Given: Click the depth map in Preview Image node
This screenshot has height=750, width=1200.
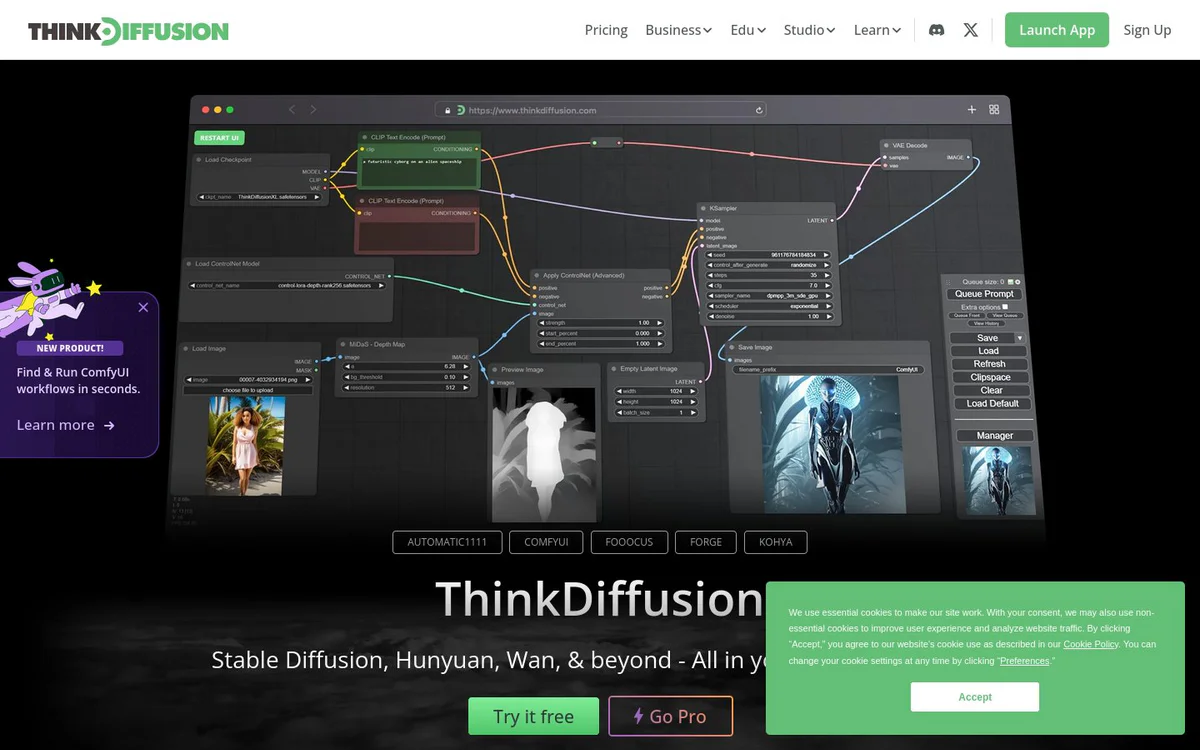Looking at the screenshot, I should pos(544,455).
